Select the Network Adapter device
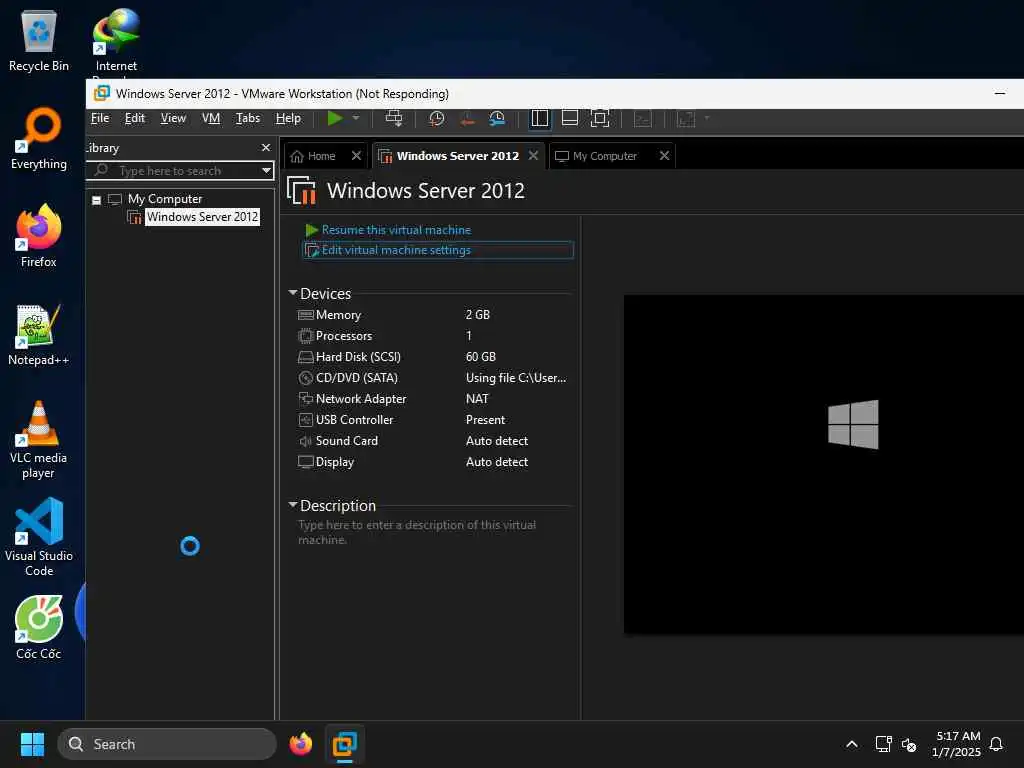The image size is (1024, 768). [x=432, y=398]
